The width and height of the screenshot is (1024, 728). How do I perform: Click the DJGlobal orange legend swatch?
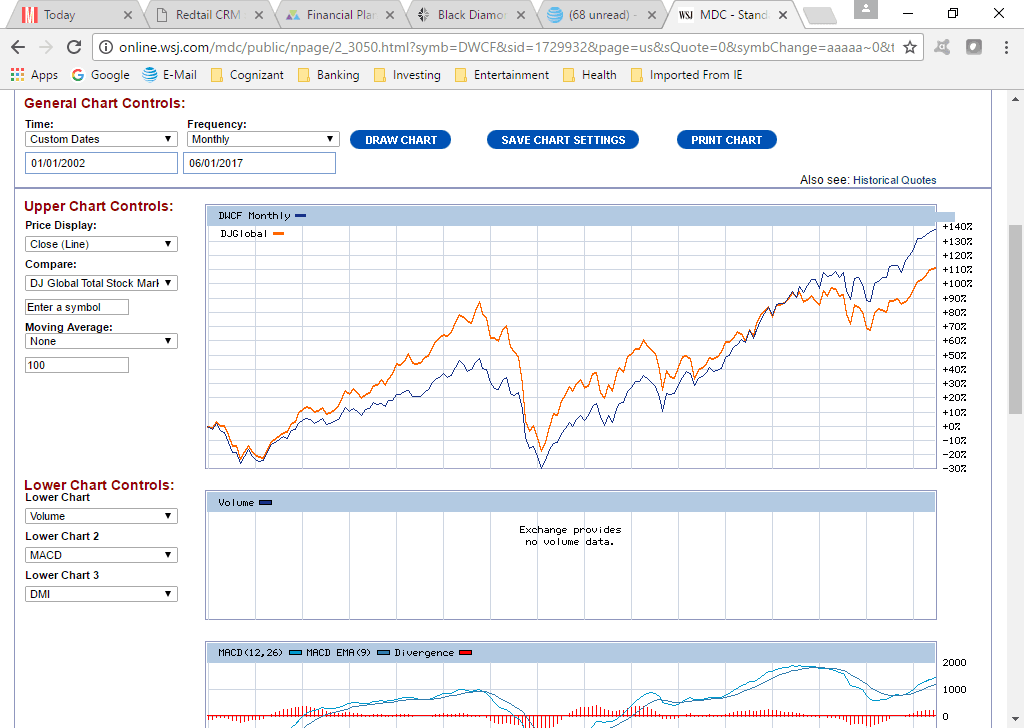(x=278, y=234)
